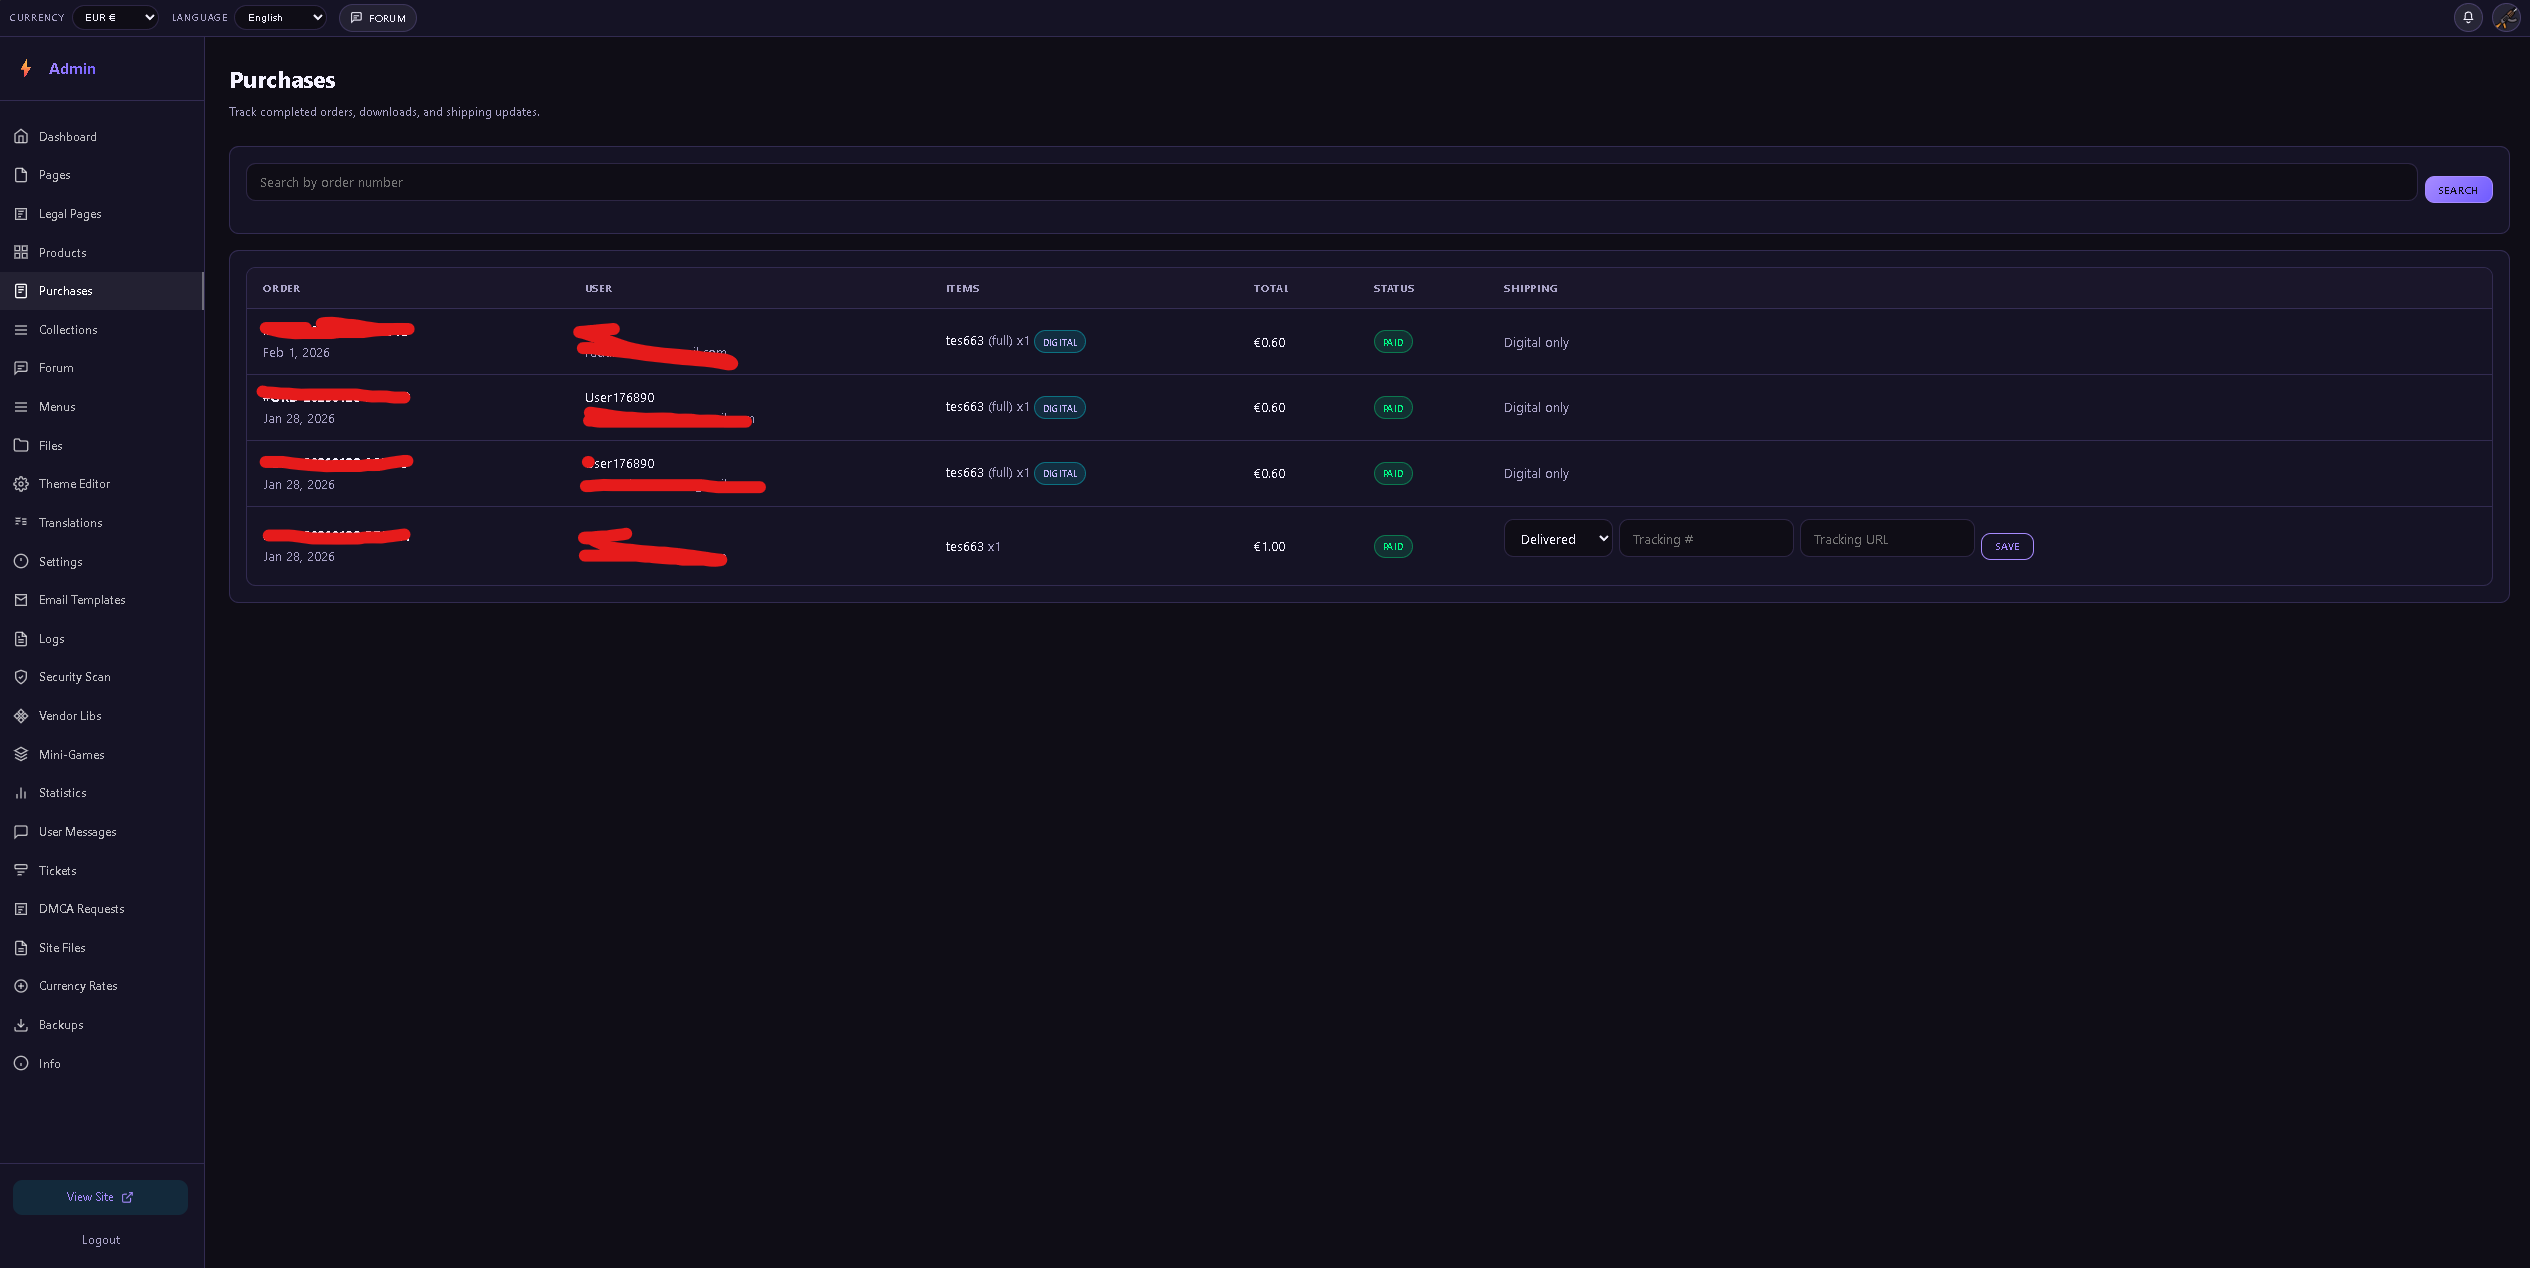Image resolution: width=2530 pixels, height=1268 pixels.
Task: Click the Statistics bar chart icon
Action: 21,793
